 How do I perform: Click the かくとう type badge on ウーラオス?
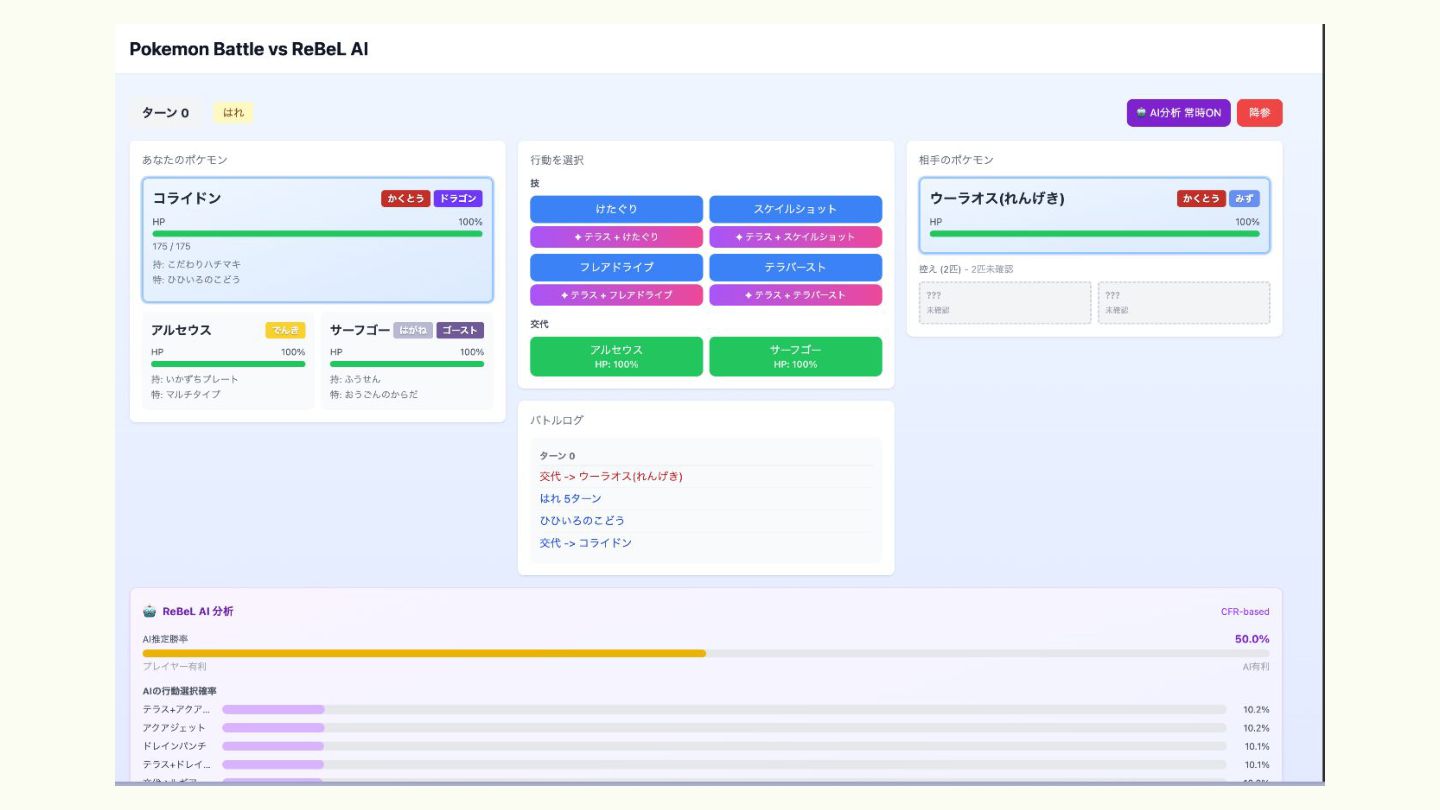click(x=1201, y=199)
